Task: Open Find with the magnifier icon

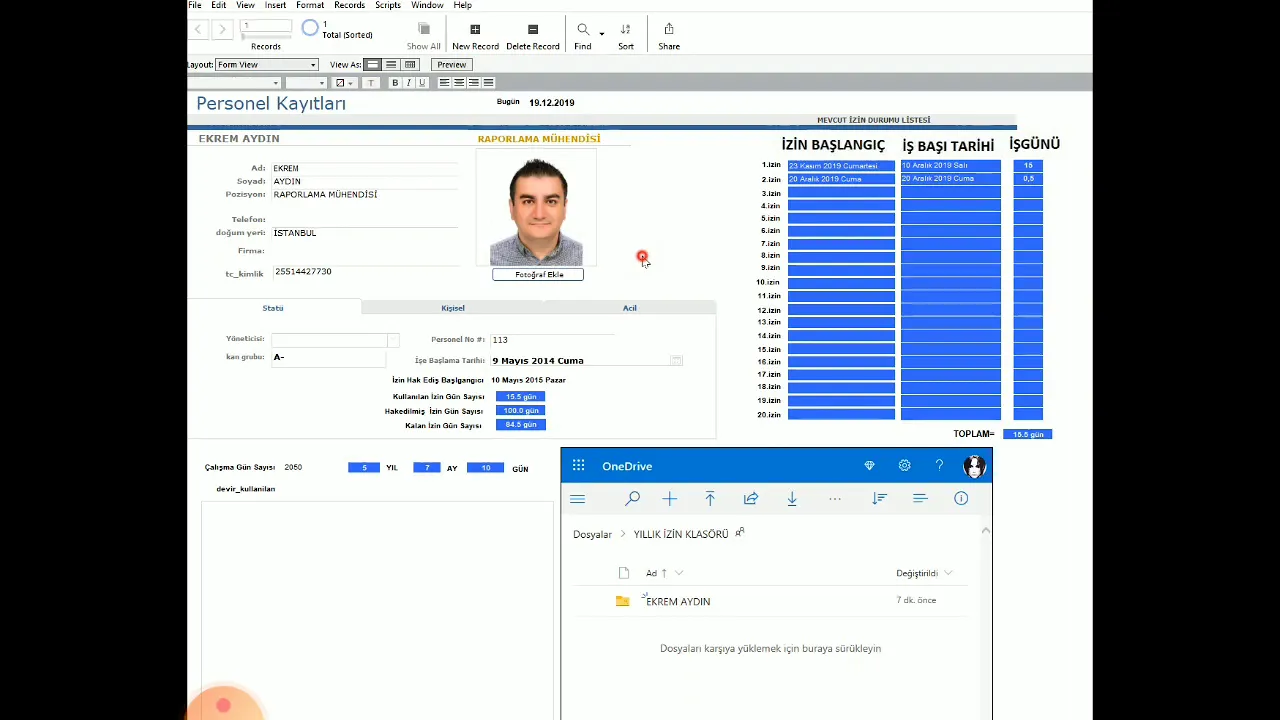Action: [x=583, y=29]
